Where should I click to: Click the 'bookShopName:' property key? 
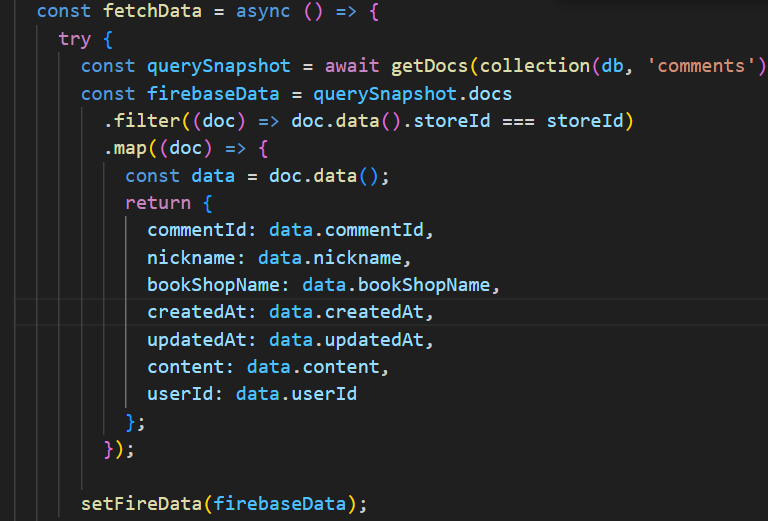click(218, 285)
